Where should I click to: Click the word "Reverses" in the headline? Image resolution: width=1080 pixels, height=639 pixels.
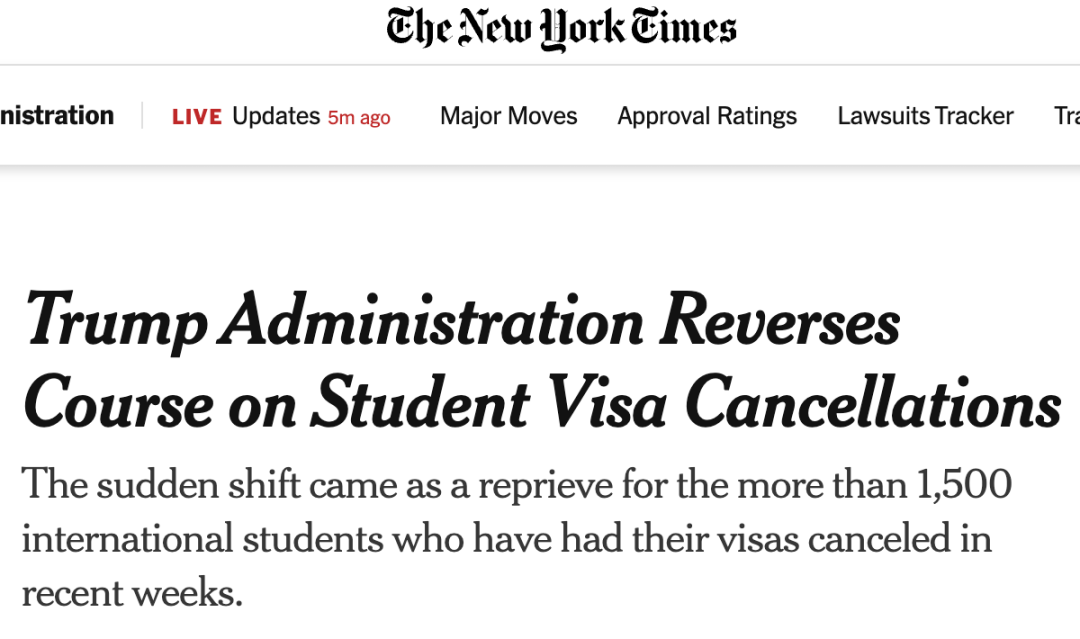tap(780, 324)
